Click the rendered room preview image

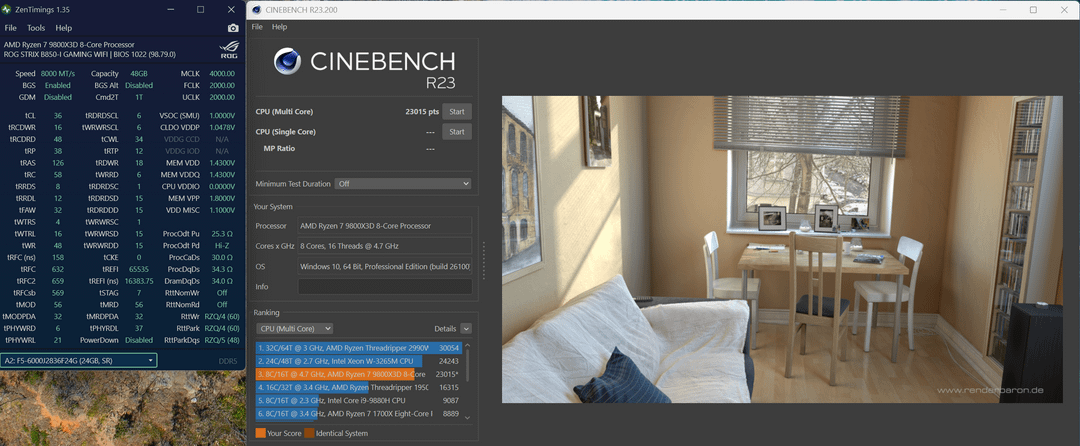pos(782,249)
